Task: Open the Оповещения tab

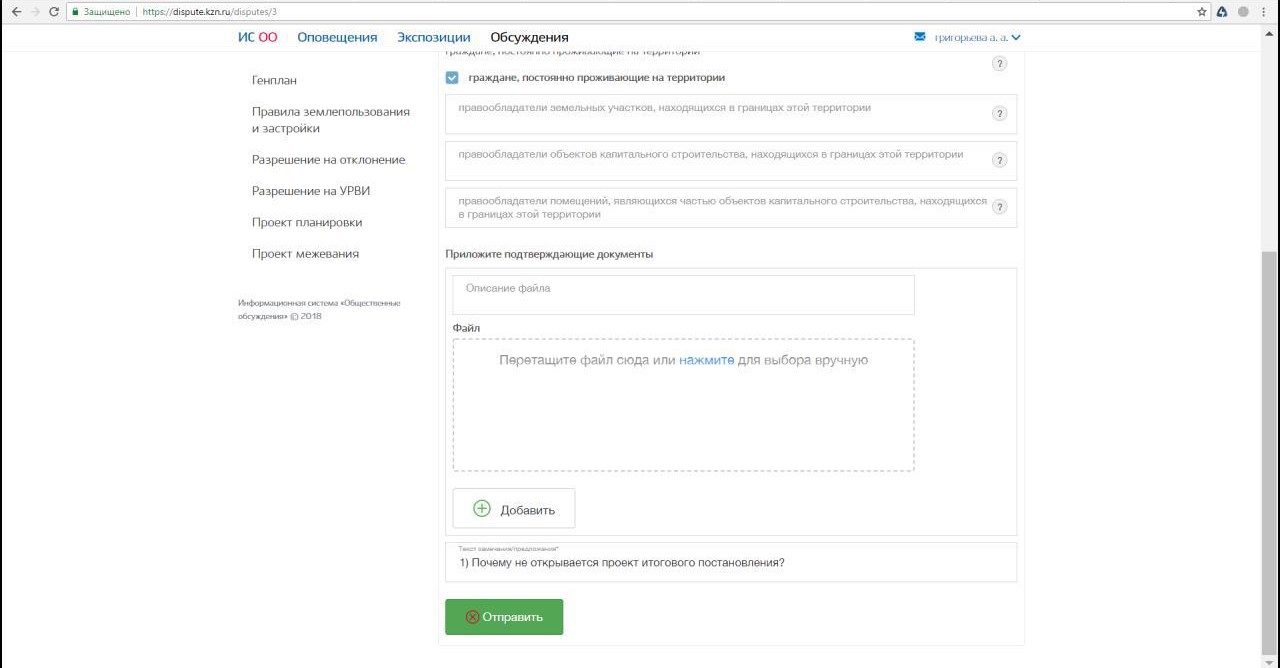Action: pos(337,37)
